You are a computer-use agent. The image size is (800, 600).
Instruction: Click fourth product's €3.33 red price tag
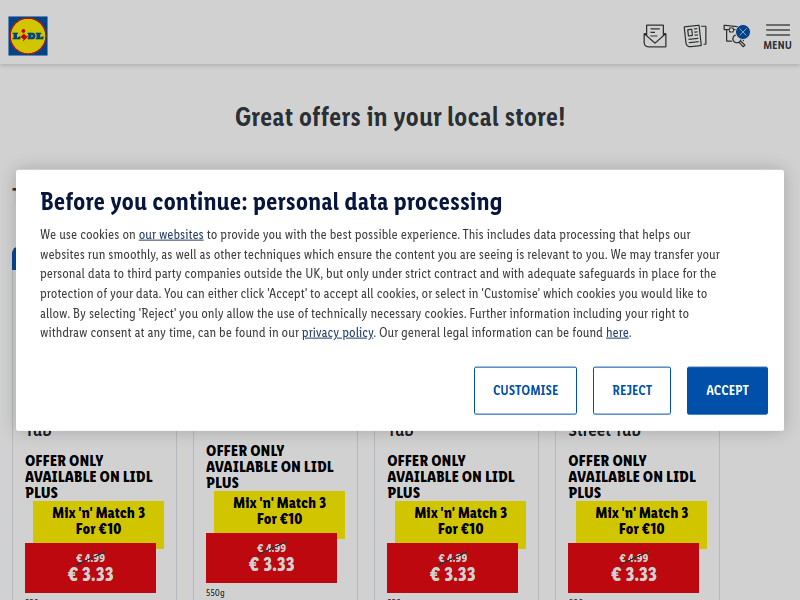point(633,568)
